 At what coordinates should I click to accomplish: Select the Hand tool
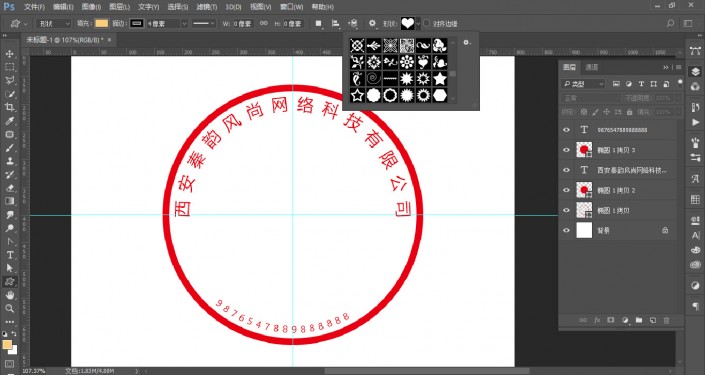tap(9, 295)
